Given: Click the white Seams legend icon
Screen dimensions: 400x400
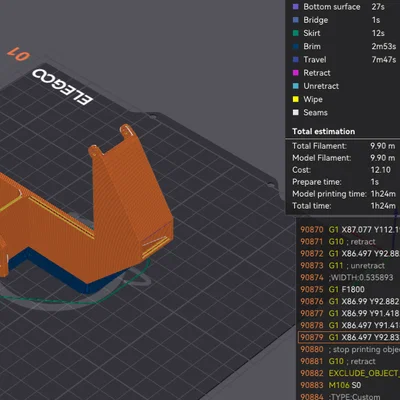Looking at the screenshot, I should tap(296, 113).
